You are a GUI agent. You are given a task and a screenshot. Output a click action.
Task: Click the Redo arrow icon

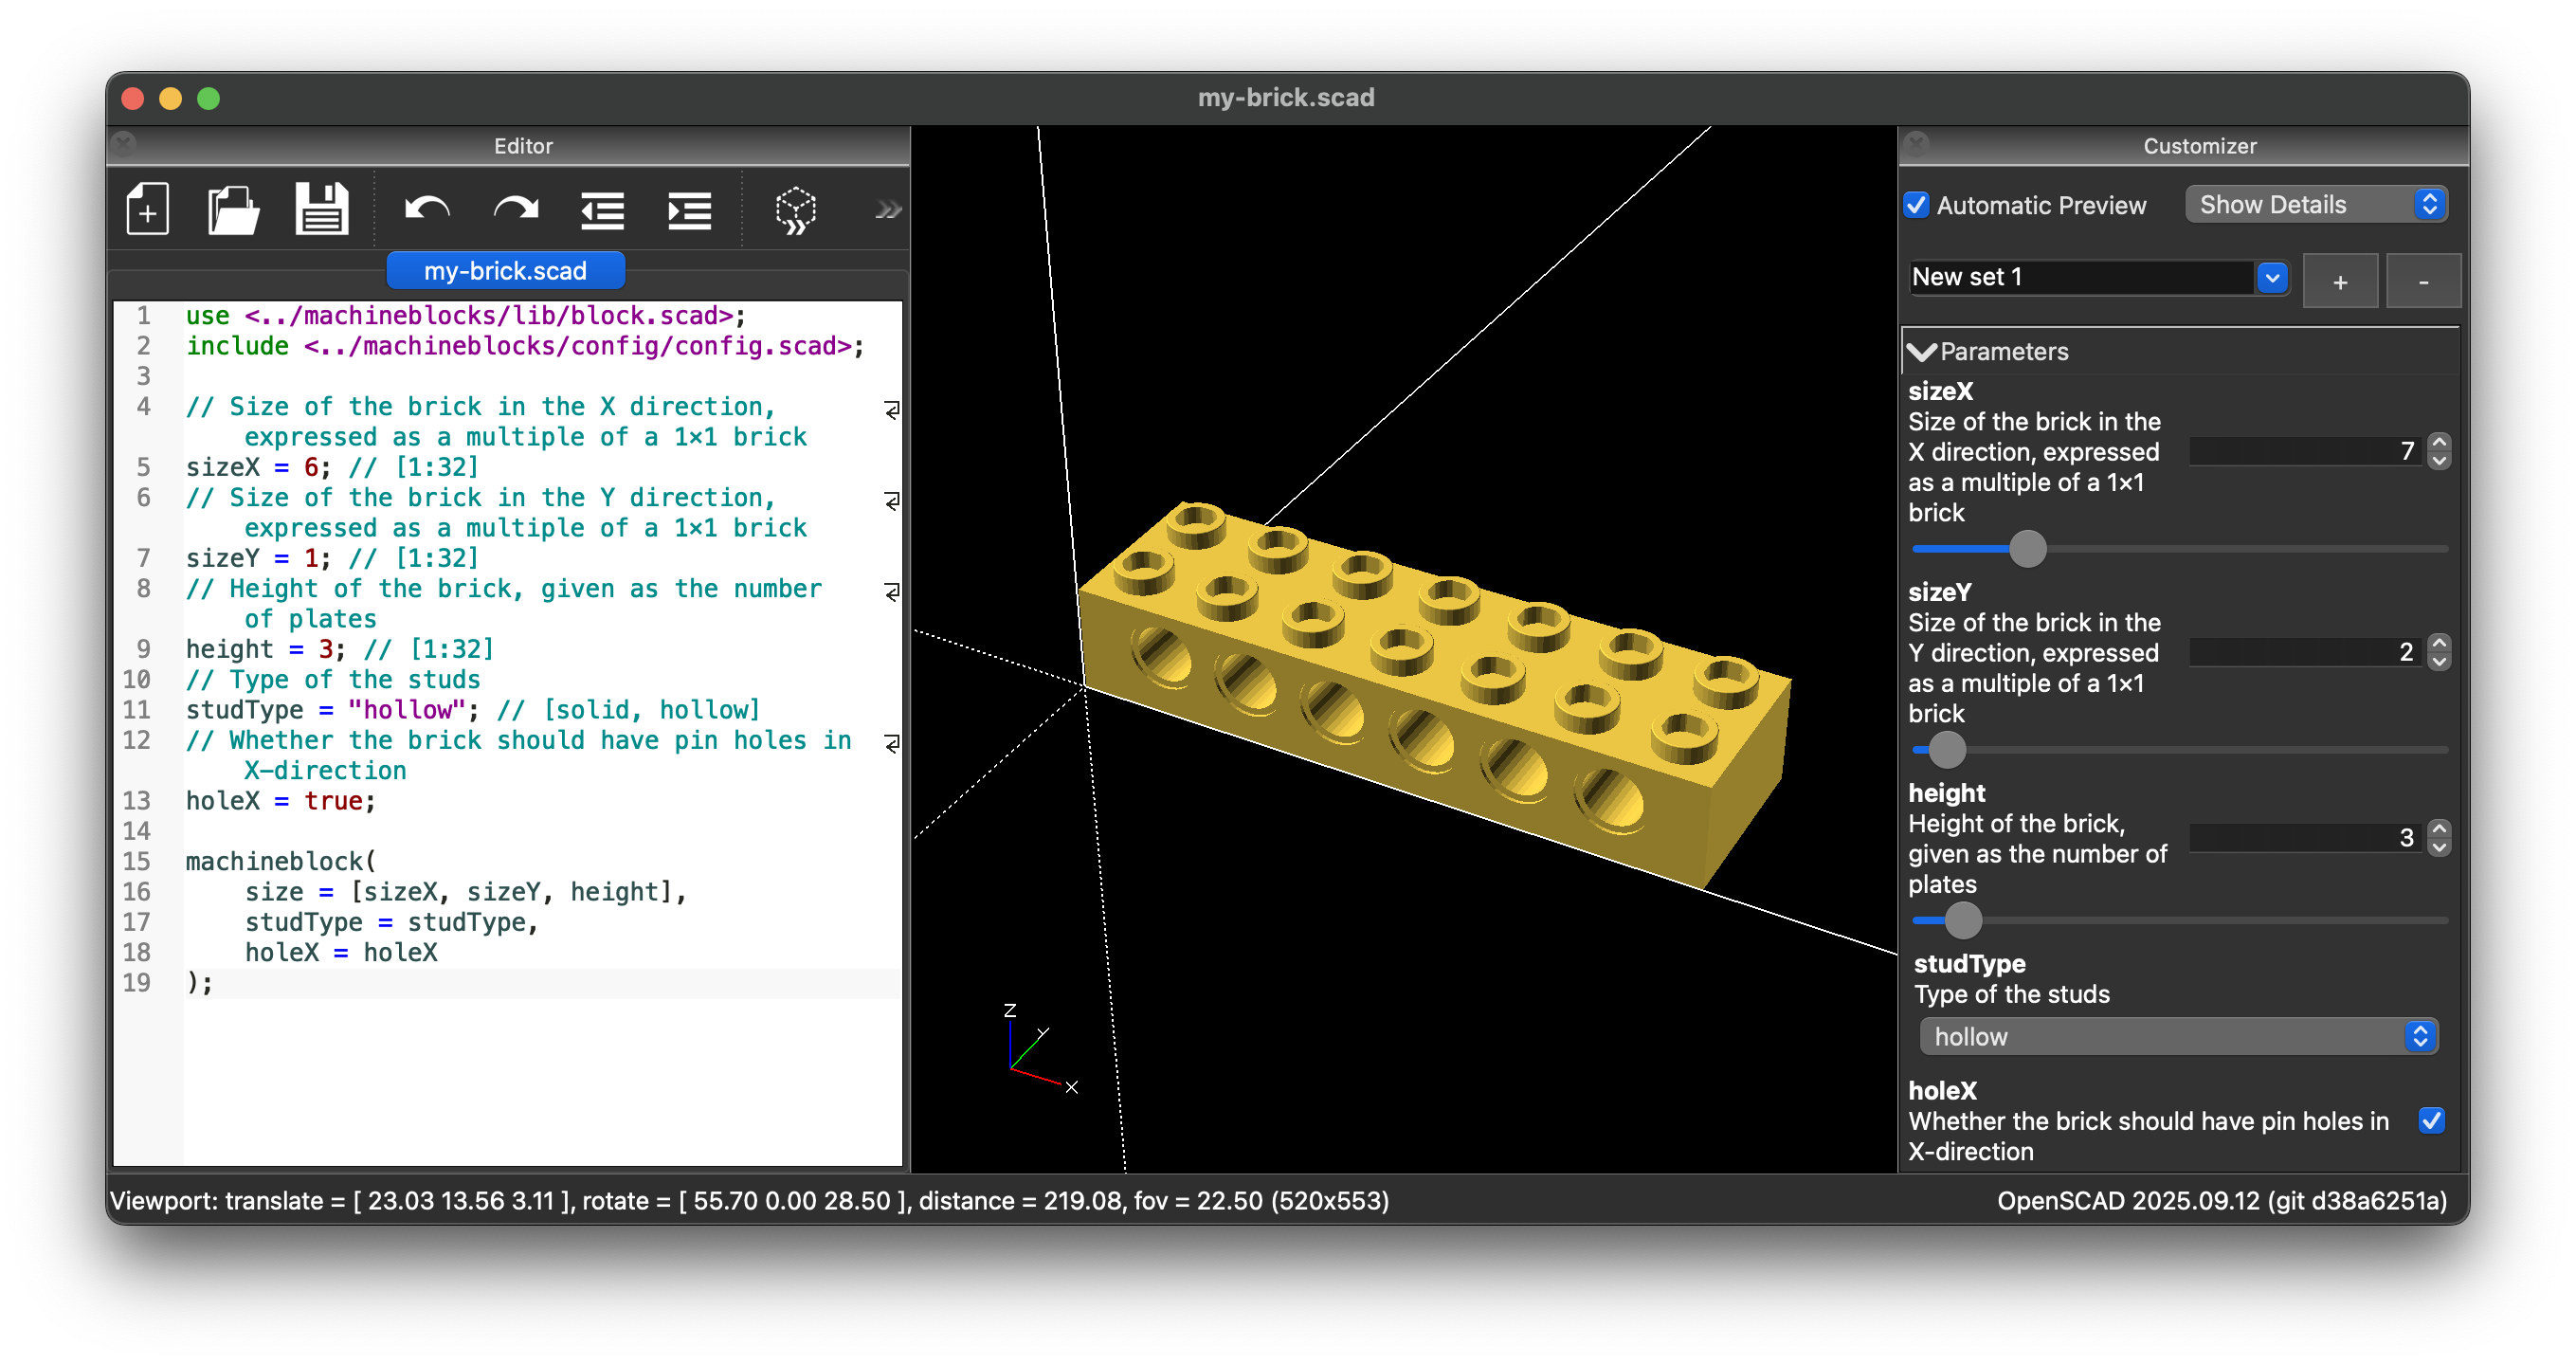(x=515, y=209)
